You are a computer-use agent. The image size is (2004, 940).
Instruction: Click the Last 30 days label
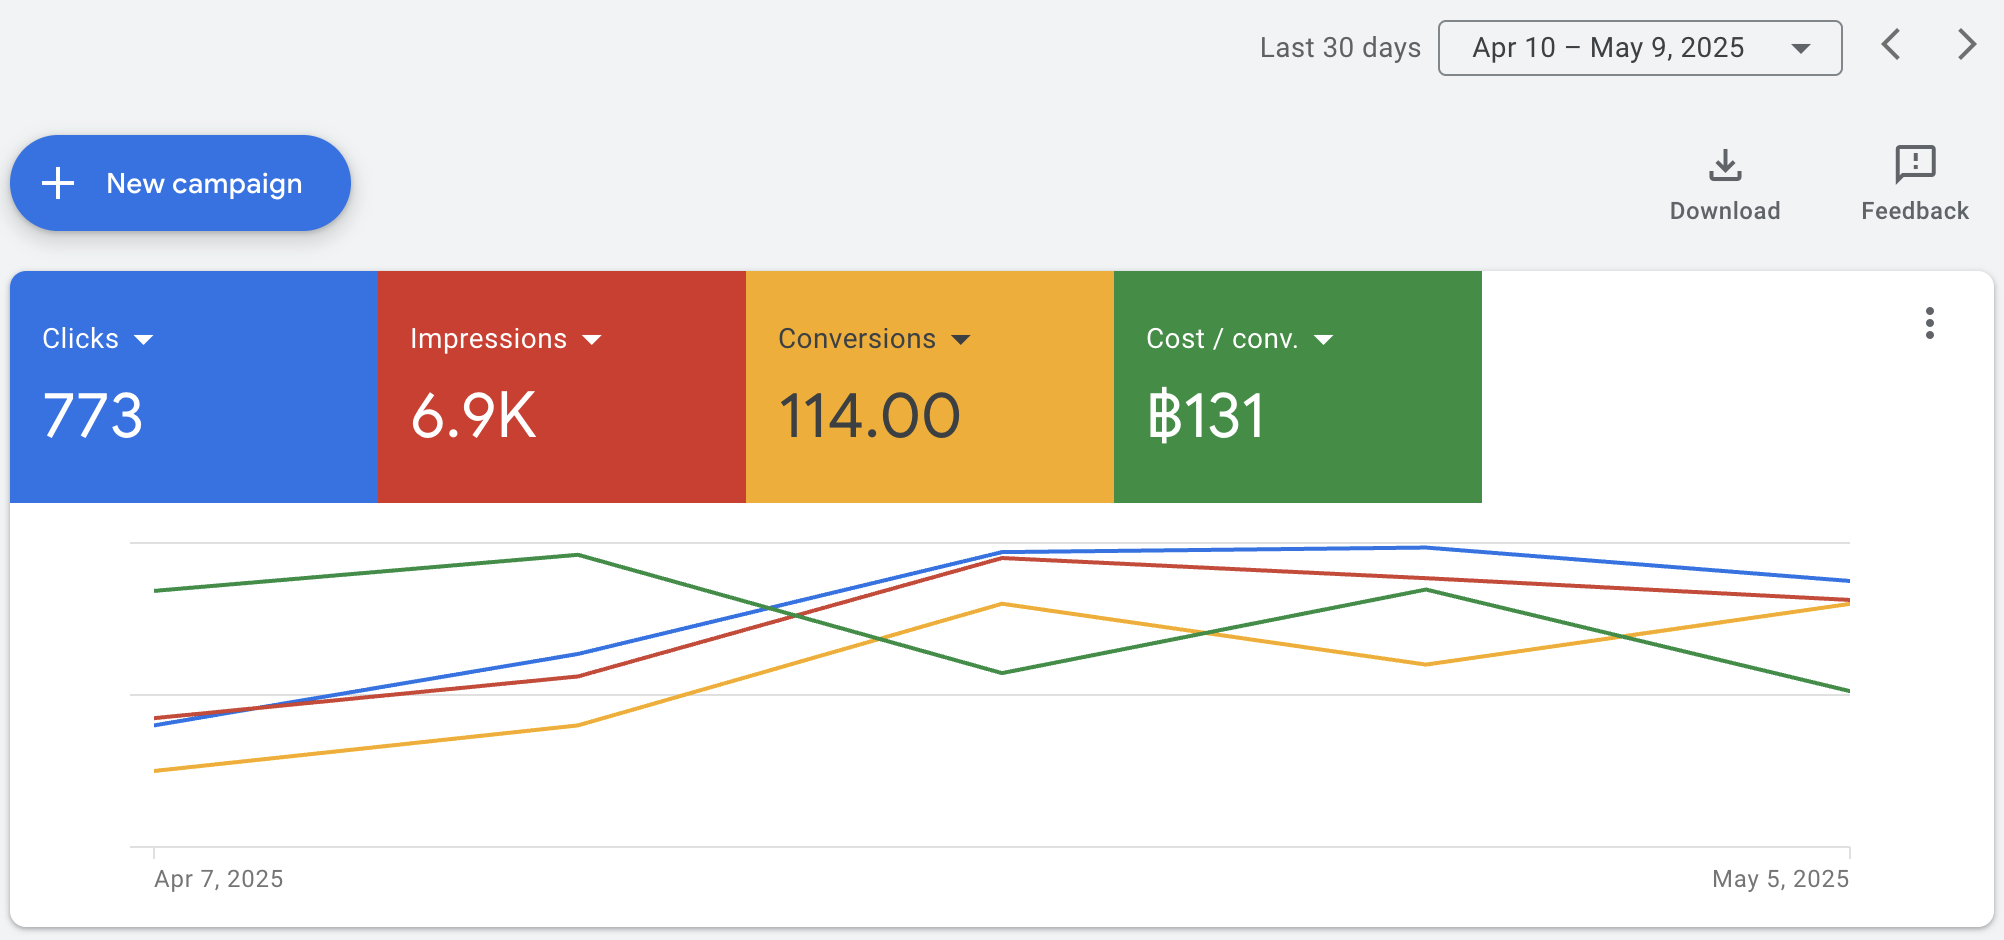pos(1340,48)
